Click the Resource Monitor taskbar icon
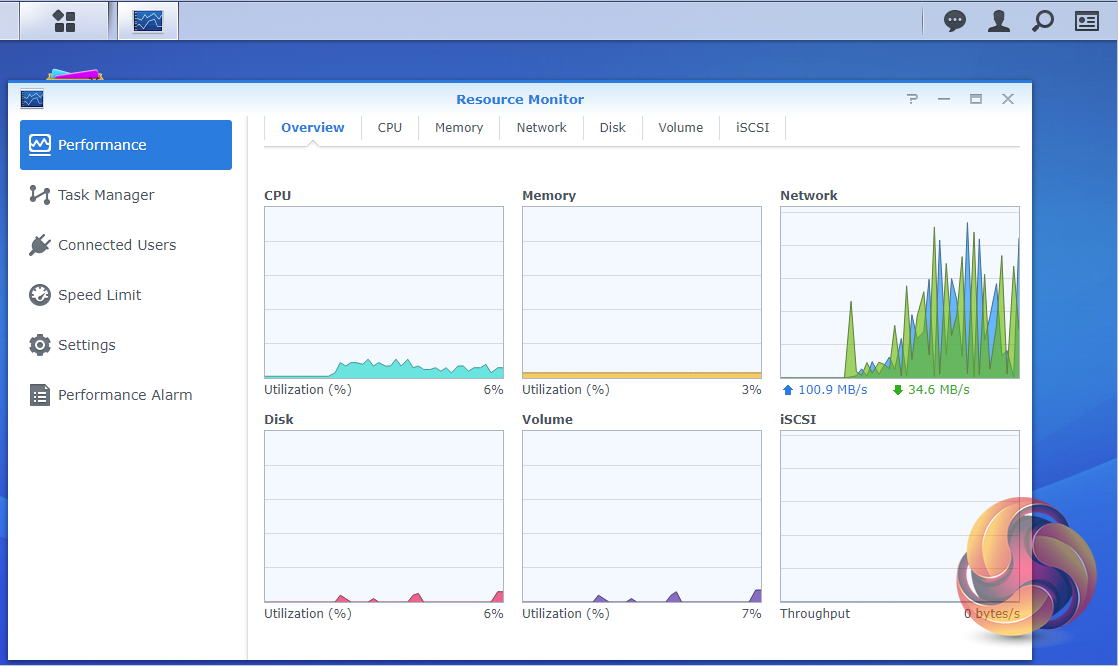1118x666 pixels. pos(148,21)
